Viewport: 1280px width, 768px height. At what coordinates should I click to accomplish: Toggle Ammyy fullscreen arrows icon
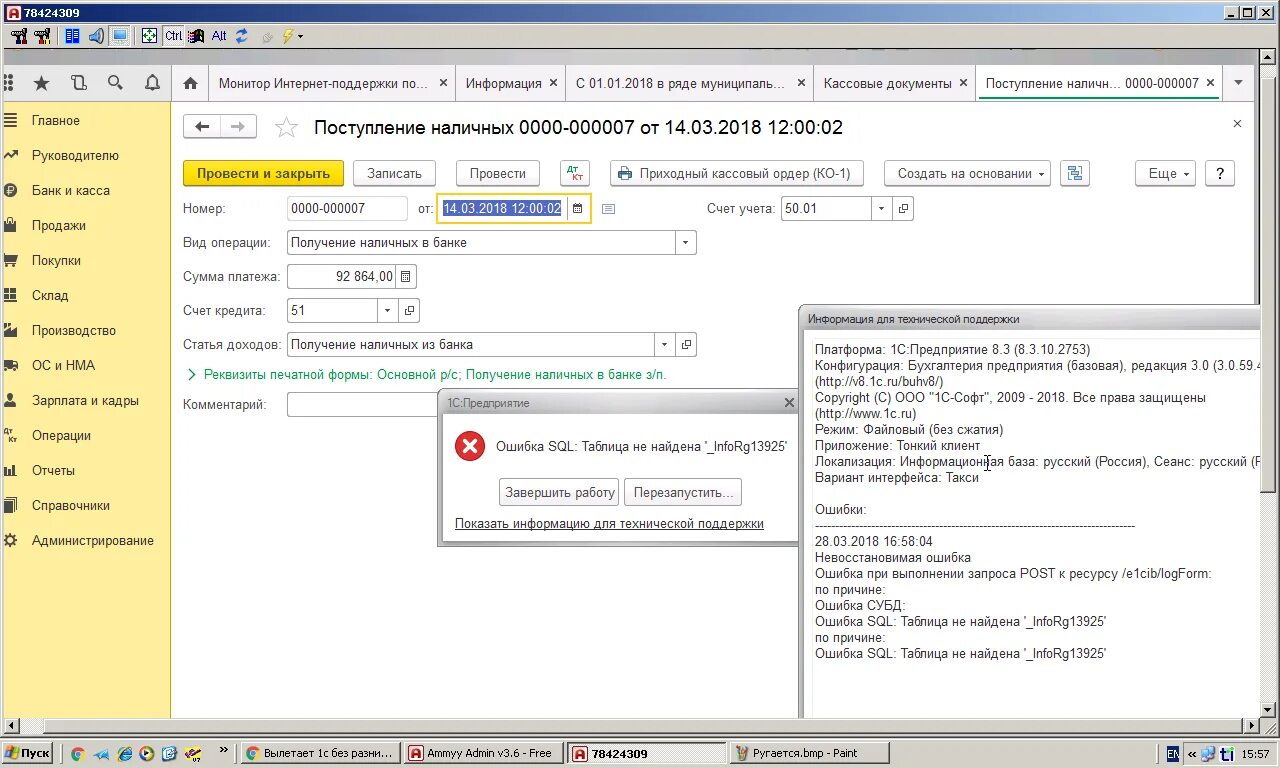pos(149,36)
